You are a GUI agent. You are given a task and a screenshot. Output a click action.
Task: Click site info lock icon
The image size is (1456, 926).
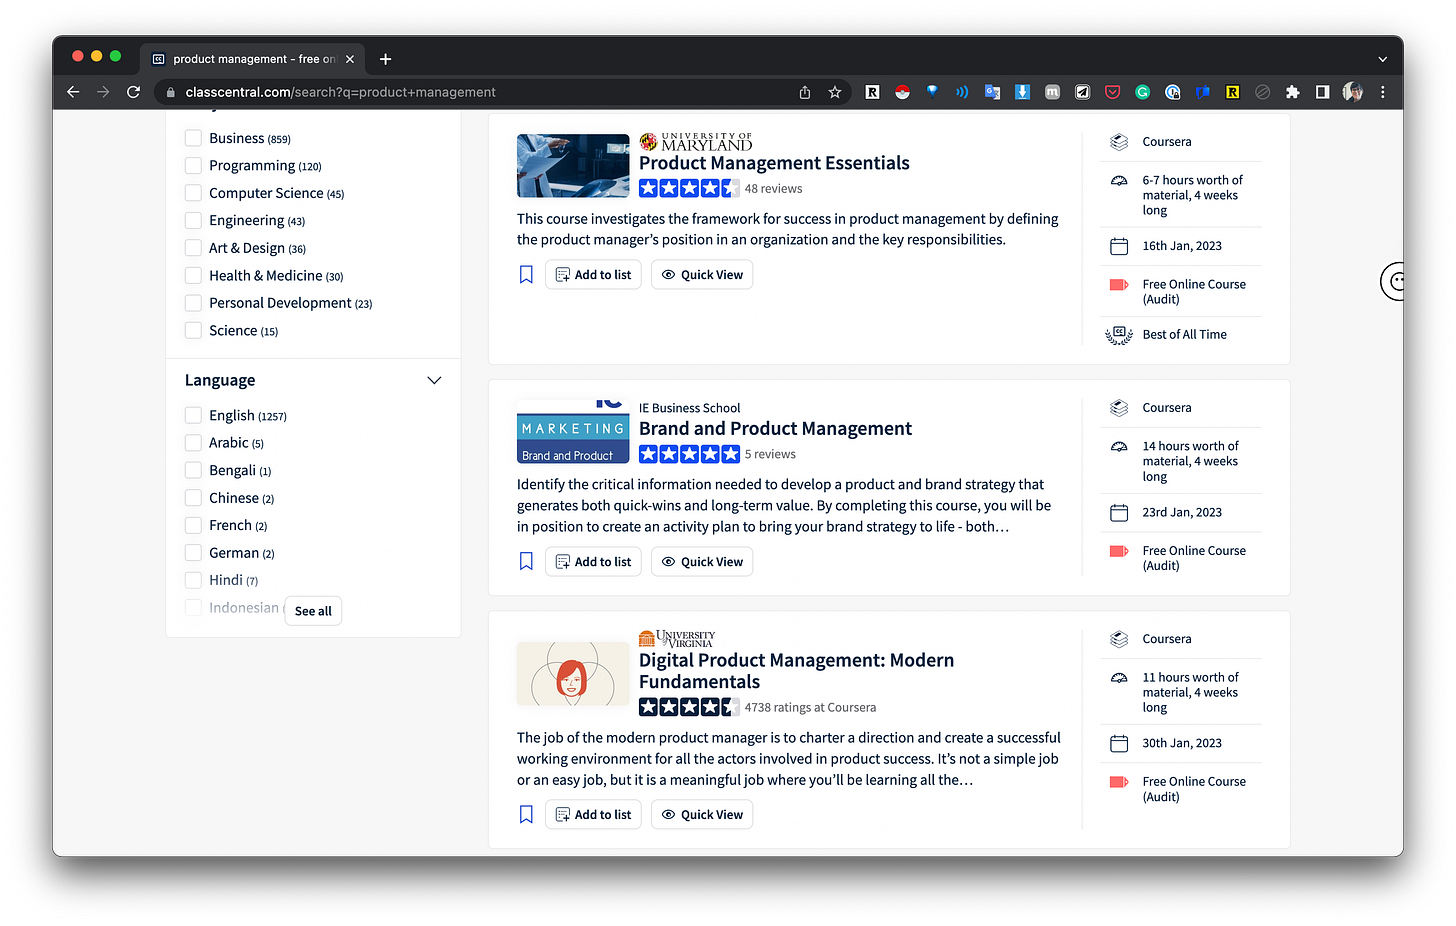[170, 92]
